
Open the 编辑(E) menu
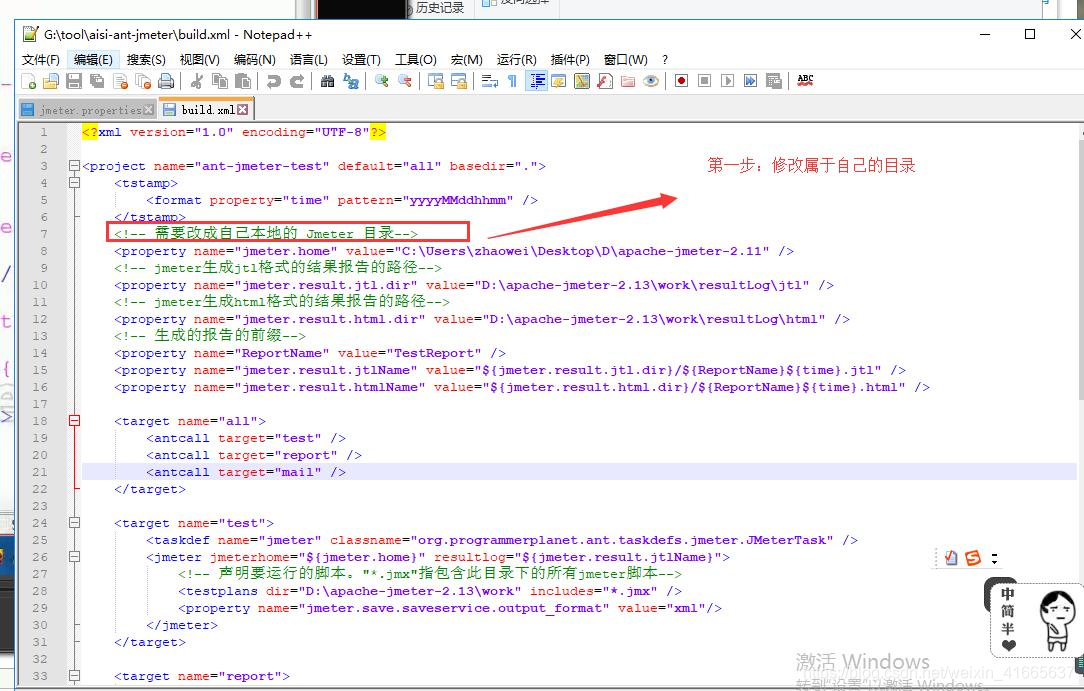pyautogui.click(x=93, y=59)
